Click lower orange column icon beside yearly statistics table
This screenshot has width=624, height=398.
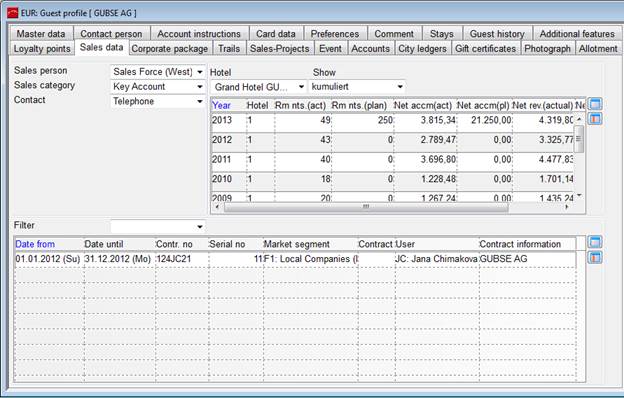coord(595,119)
